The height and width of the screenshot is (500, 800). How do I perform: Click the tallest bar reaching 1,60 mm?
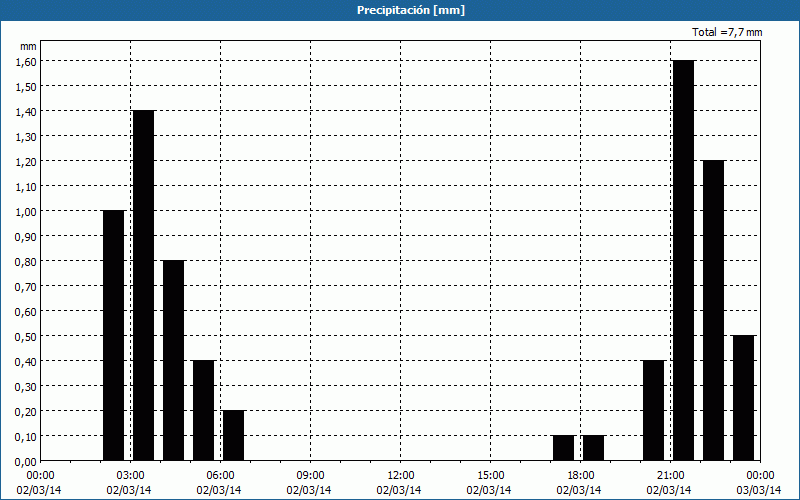684,260
